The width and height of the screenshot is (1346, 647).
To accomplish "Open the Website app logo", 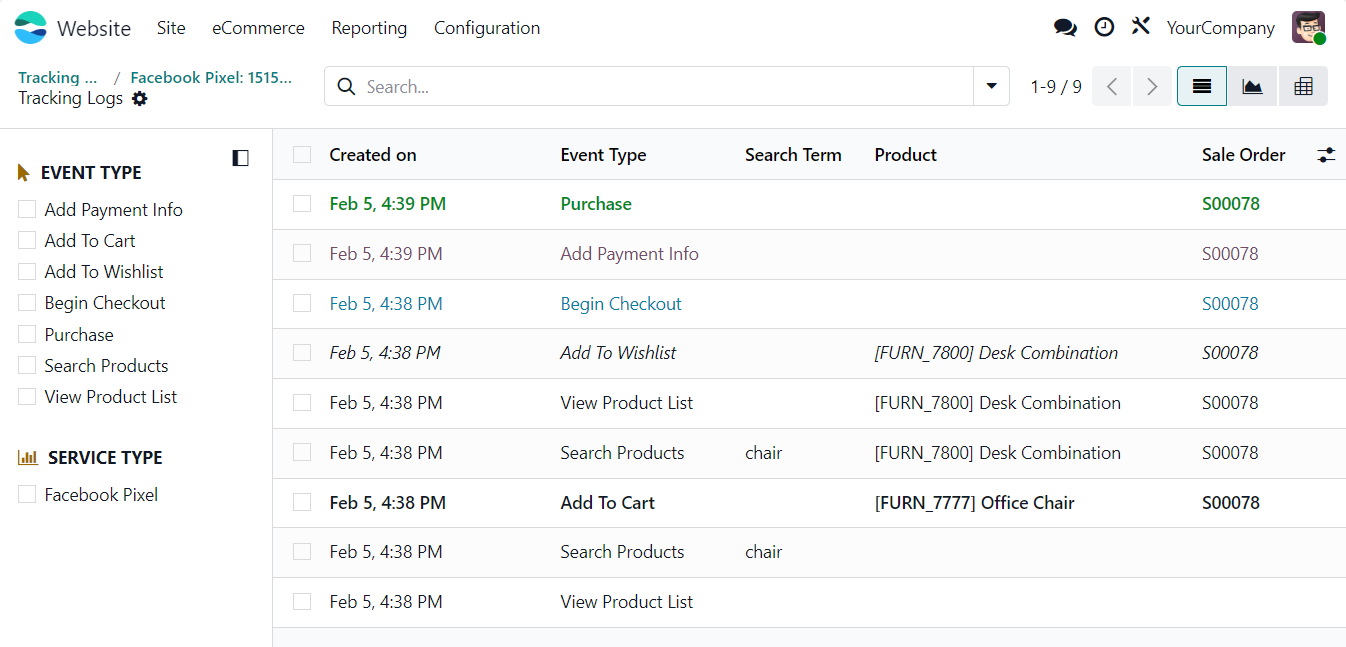I will (x=31, y=28).
